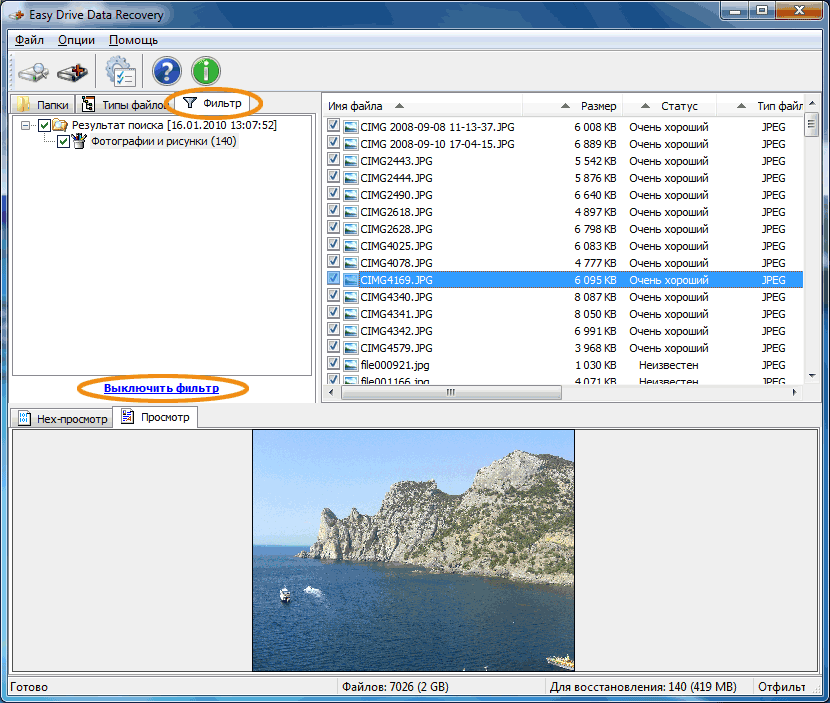Click the Неизвестен status for file000921.jpg
The image size is (830, 703).
pyautogui.click(x=669, y=365)
